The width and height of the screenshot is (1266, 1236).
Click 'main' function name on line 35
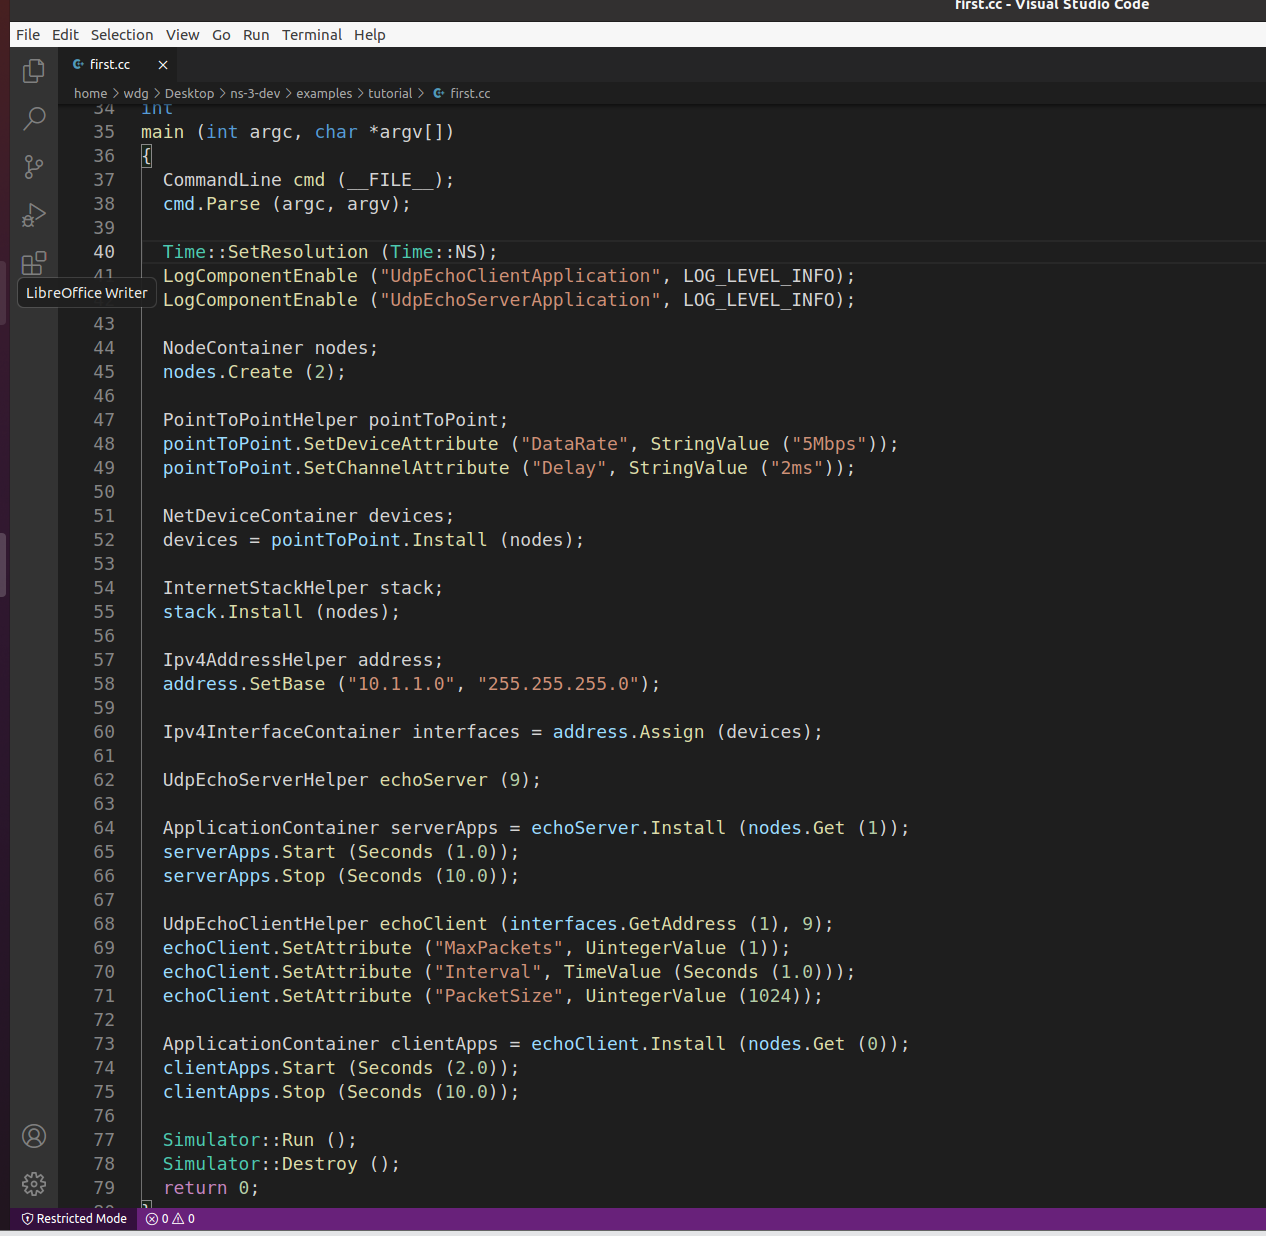[x=162, y=132]
